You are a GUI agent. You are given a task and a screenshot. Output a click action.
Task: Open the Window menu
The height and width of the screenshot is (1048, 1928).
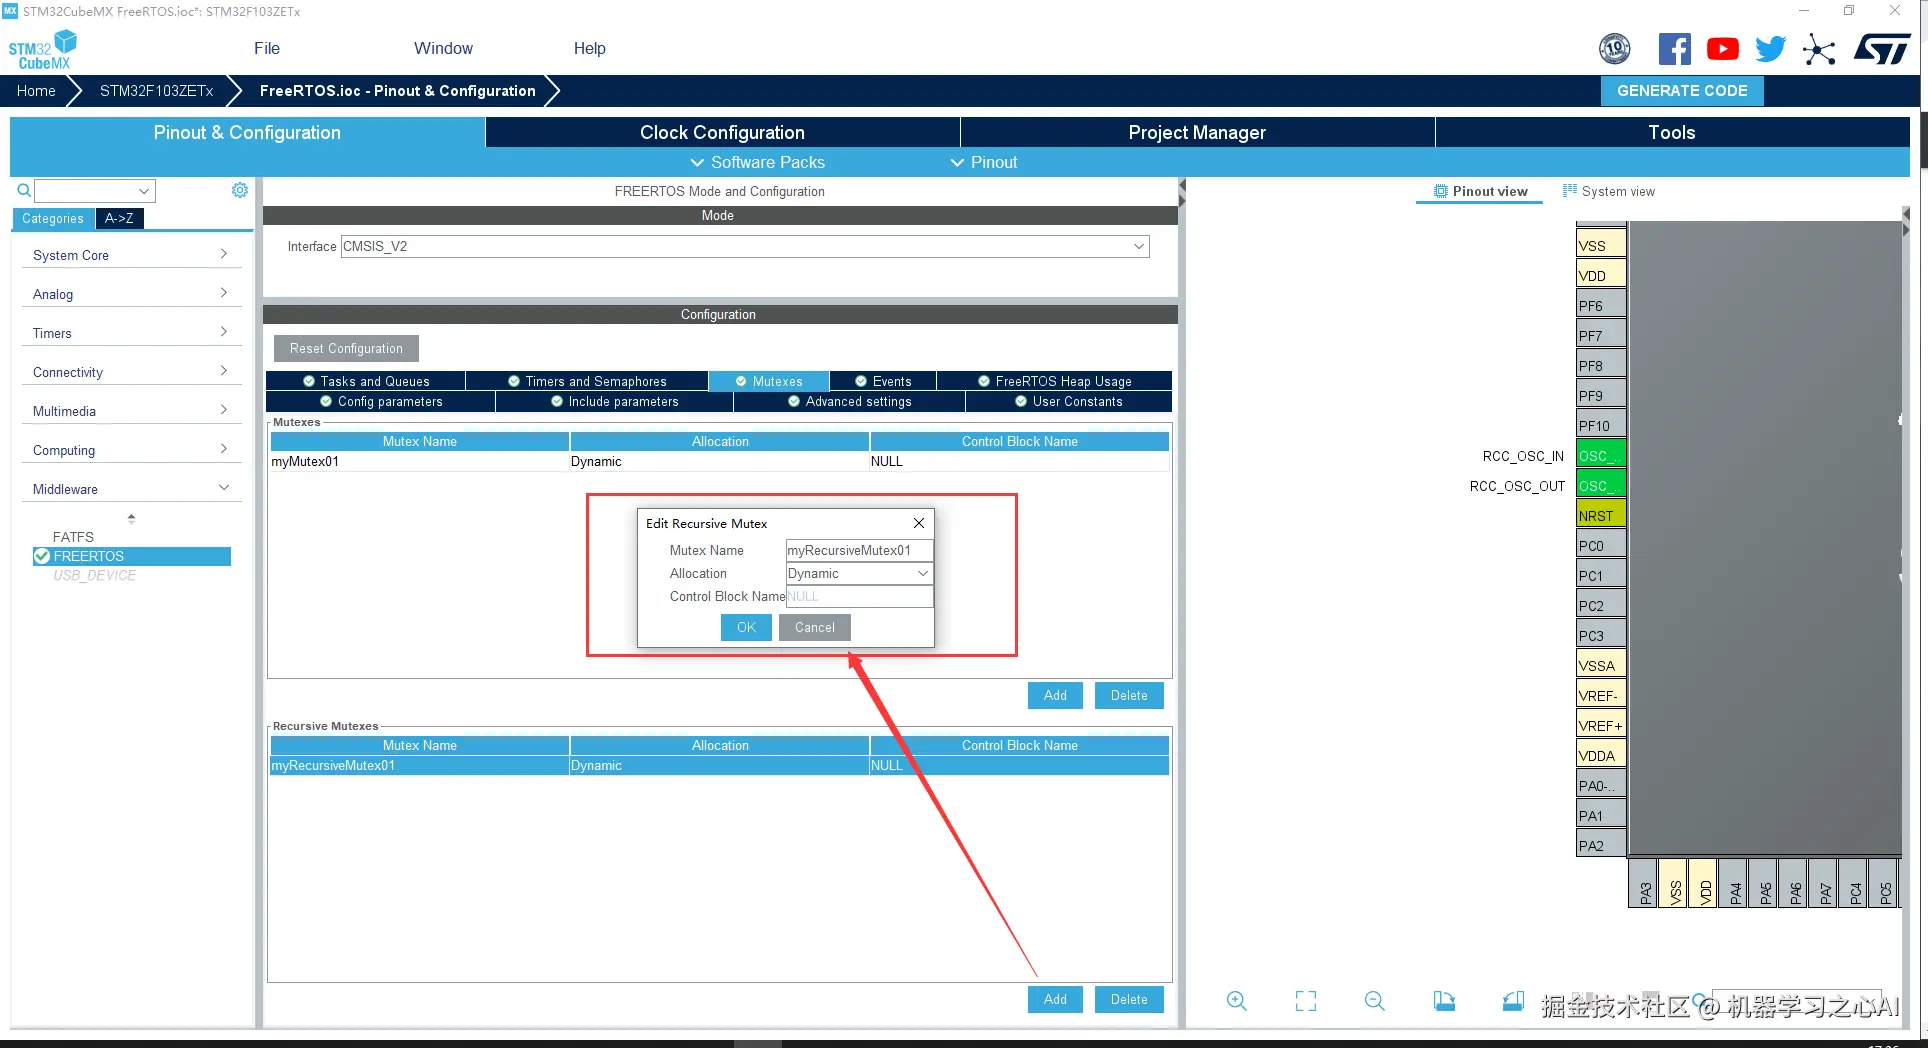pyautogui.click(x=443, y=48)
